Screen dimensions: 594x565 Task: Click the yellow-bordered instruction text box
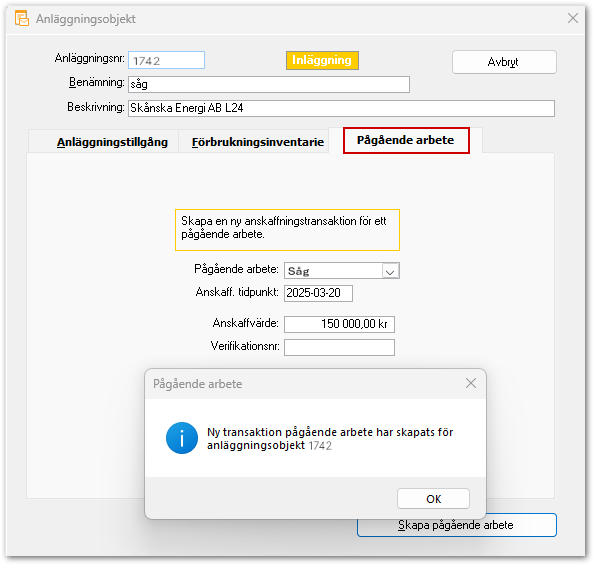287,230
